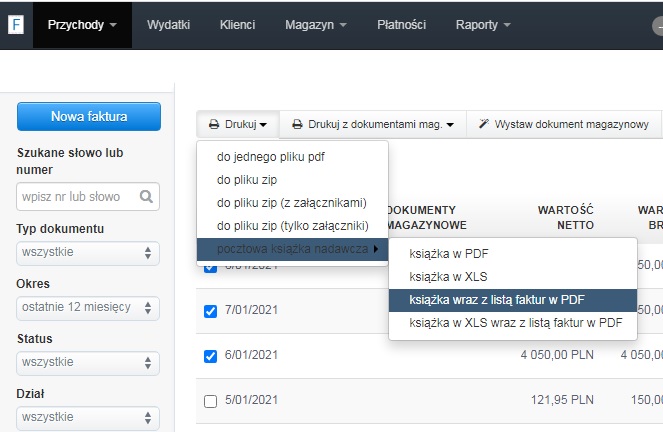Check the 5/01/2021 invoice checkbox
This screenshot has width=663, height=432.
click(x=210, y=401)
